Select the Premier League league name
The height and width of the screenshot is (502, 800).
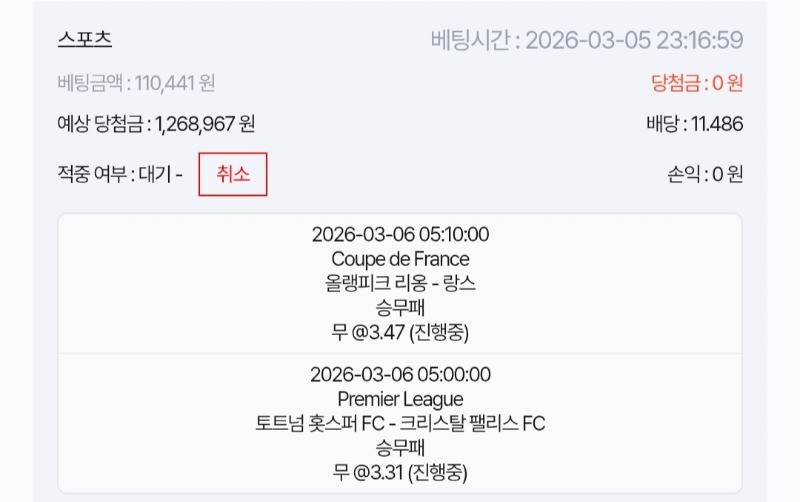pyautogui.click(x=400, y=399)
